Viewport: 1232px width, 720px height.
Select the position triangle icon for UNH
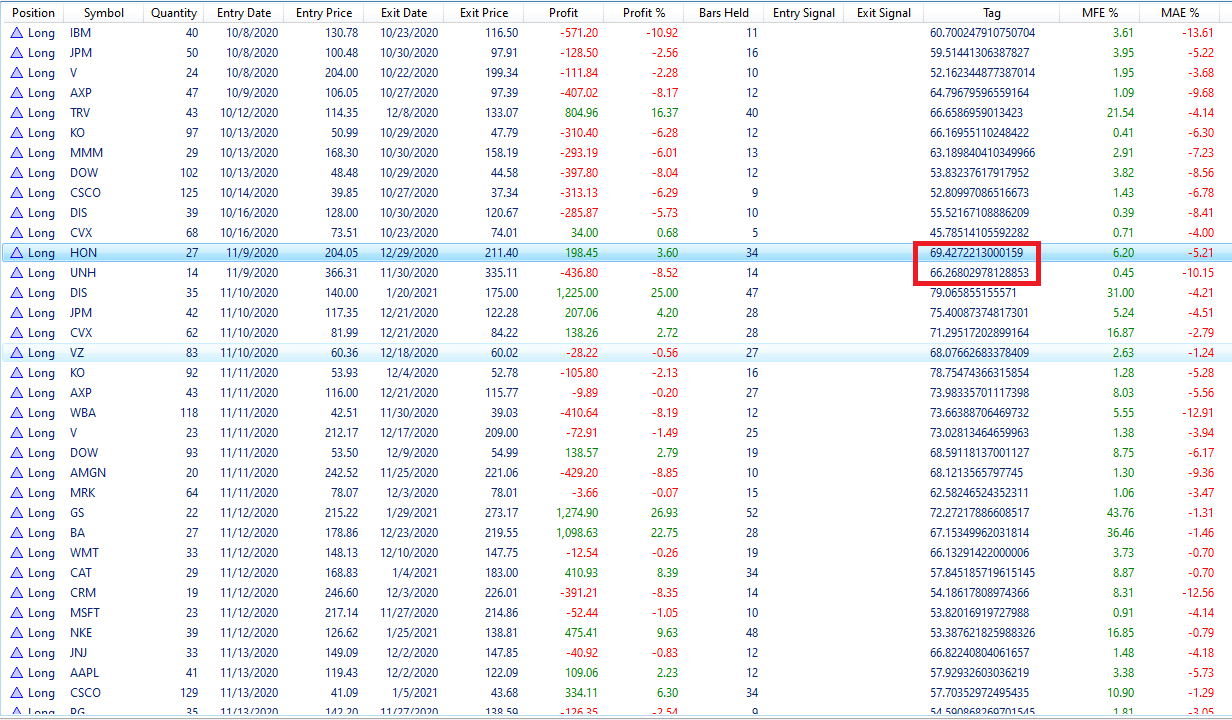pos(16,273)
